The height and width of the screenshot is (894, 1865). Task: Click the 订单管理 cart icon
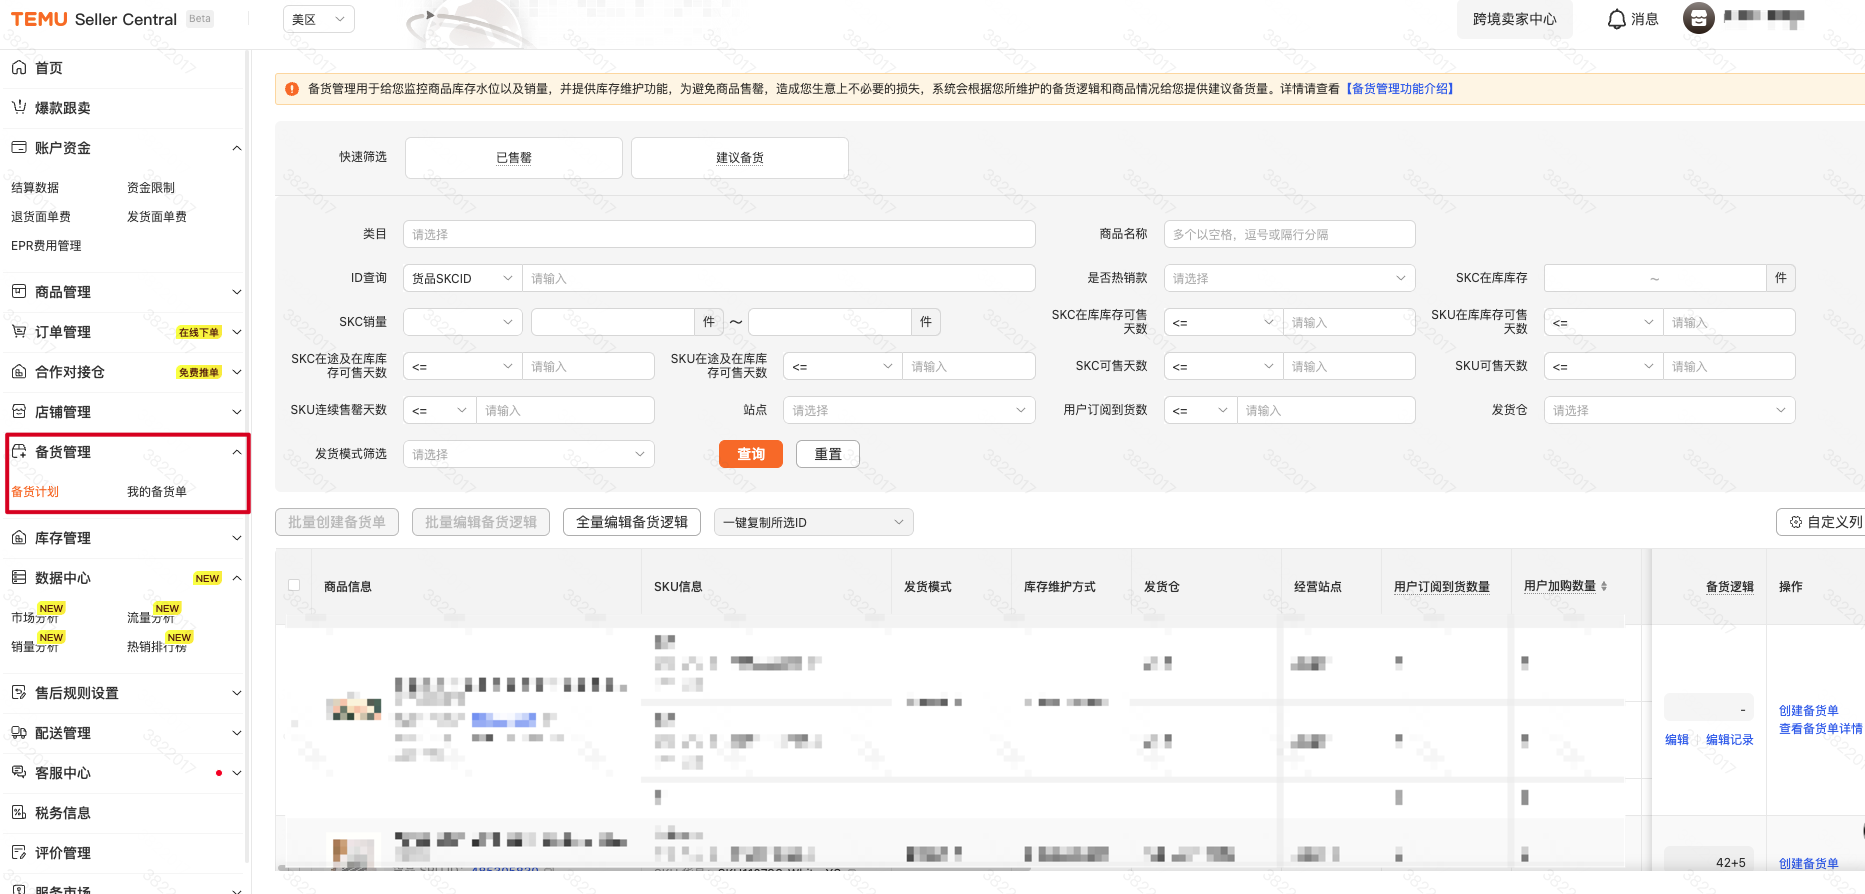[19, 332]
